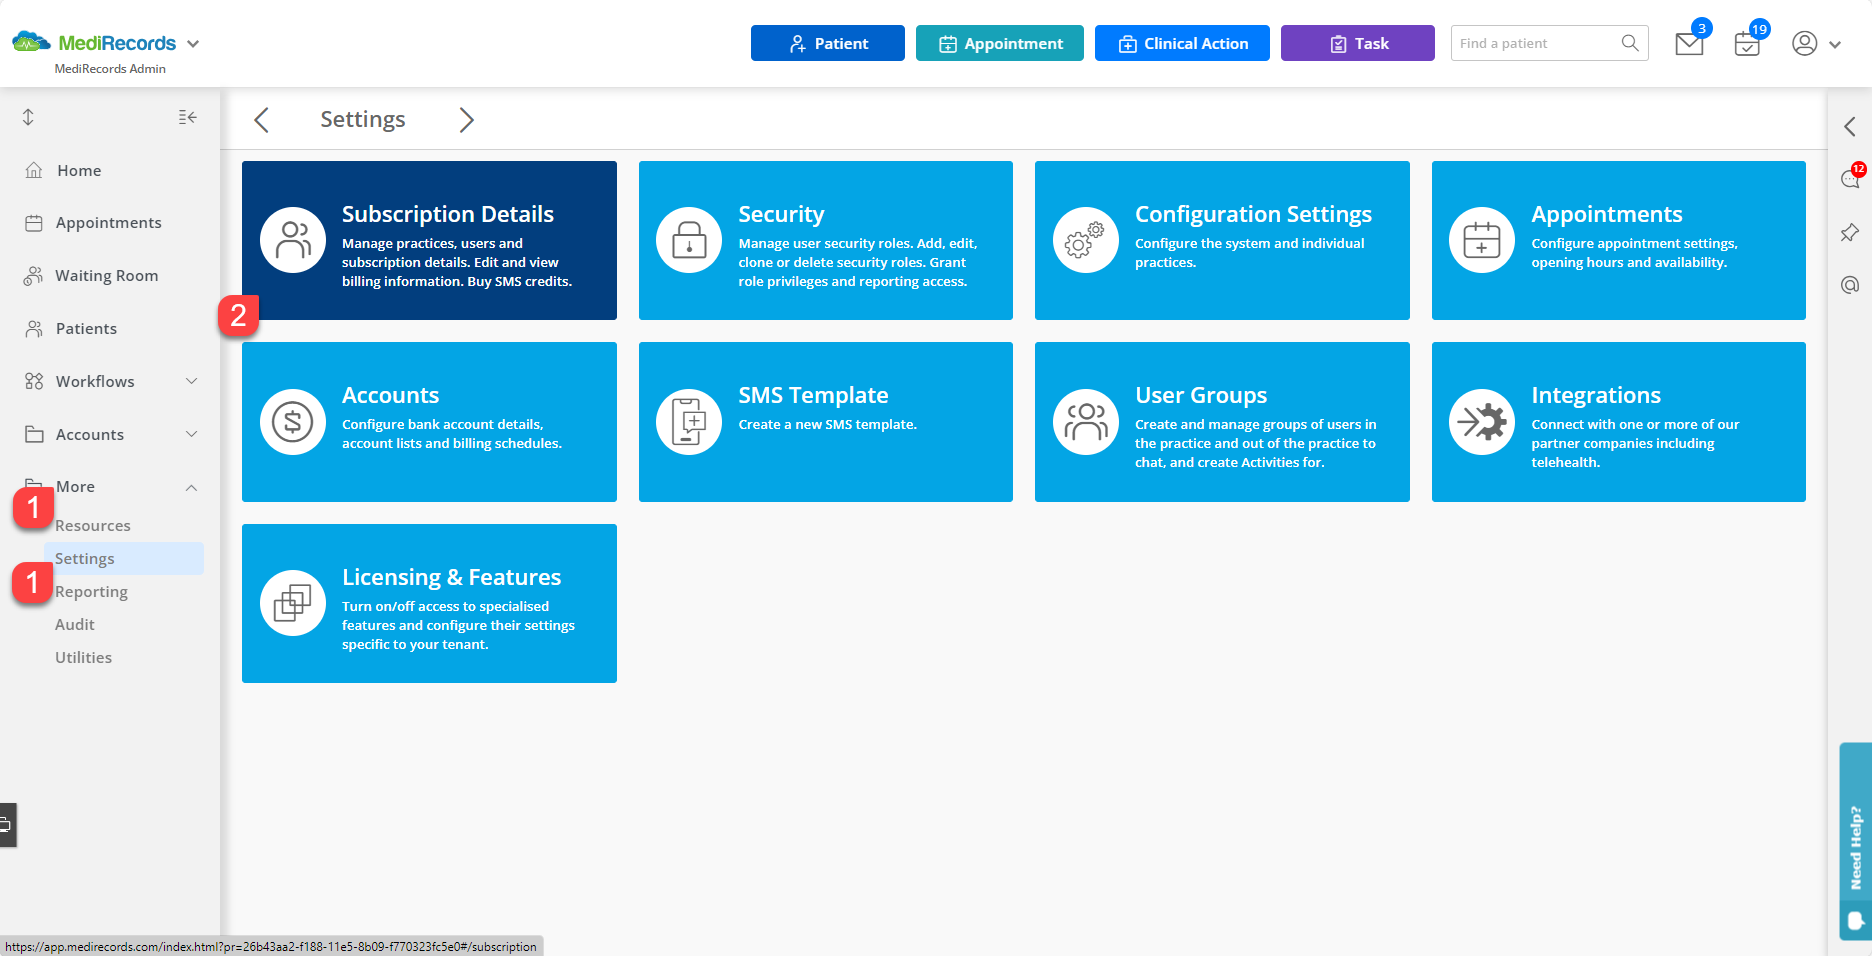Collapse the More section in sidebar
The width and height of the screenshot is (1872, 956).
pos(191,487)
